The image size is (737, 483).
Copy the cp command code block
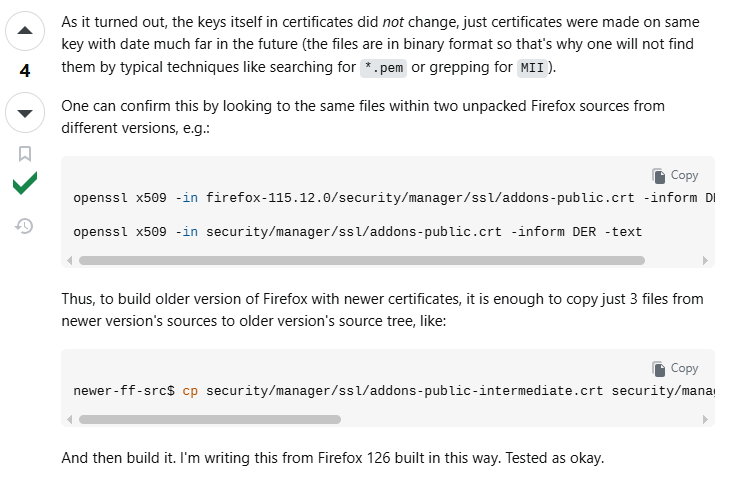point(675,368)
